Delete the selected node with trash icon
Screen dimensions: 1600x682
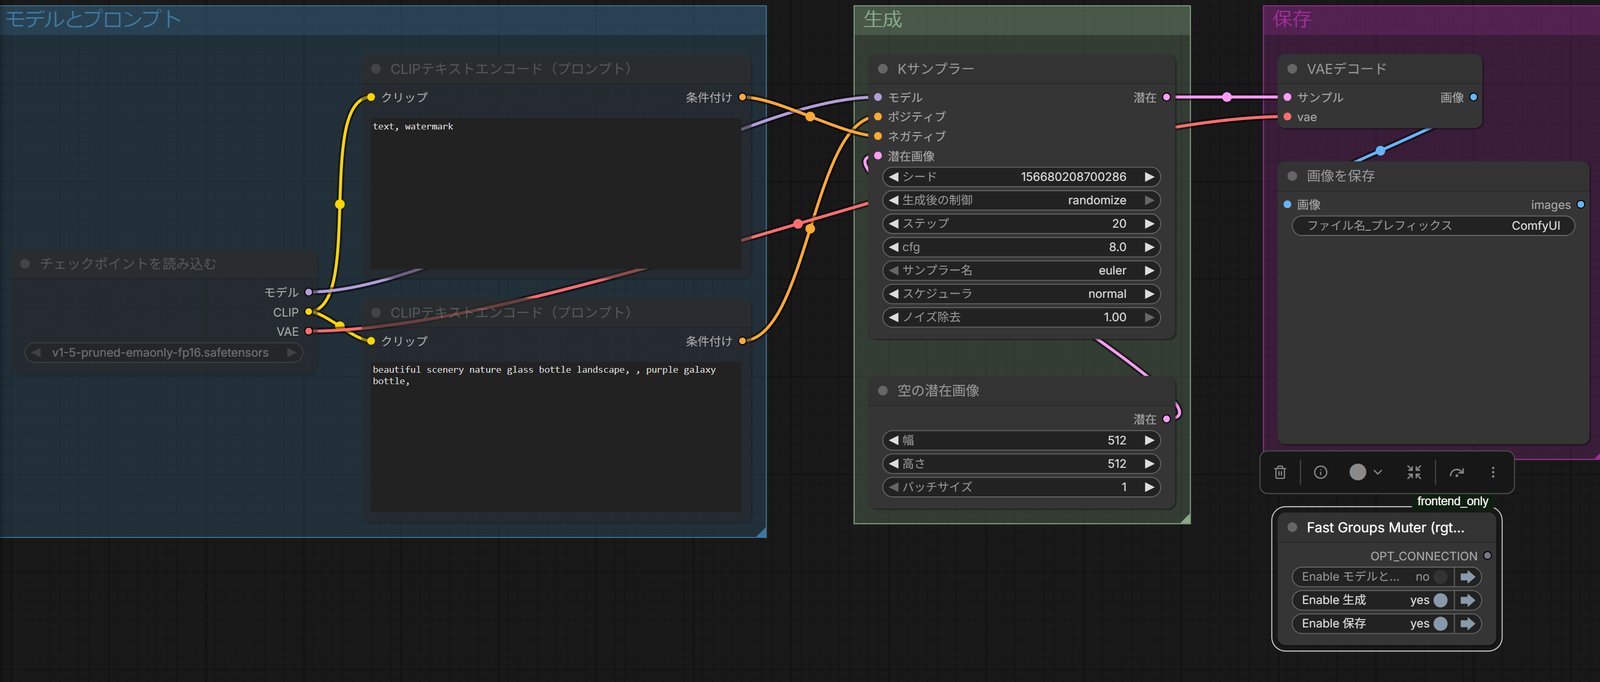[1280, 472]
